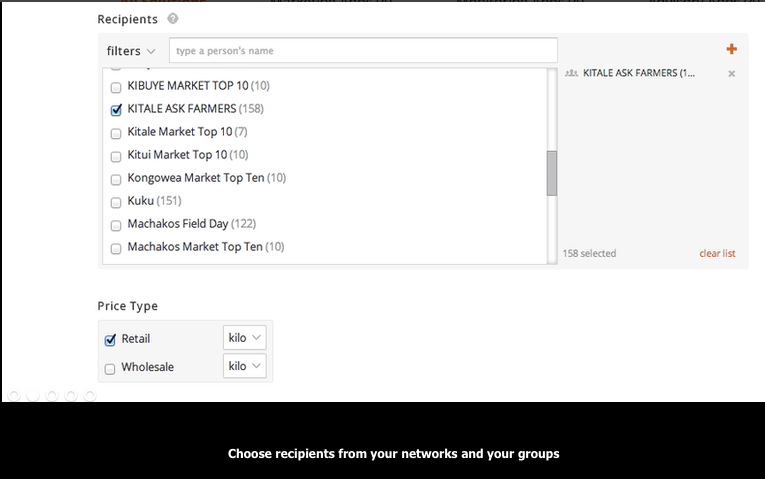Screen dimensions: 765x479
Task: Open the Wholesale kilo unit dropdown
Action: (245, 367)
